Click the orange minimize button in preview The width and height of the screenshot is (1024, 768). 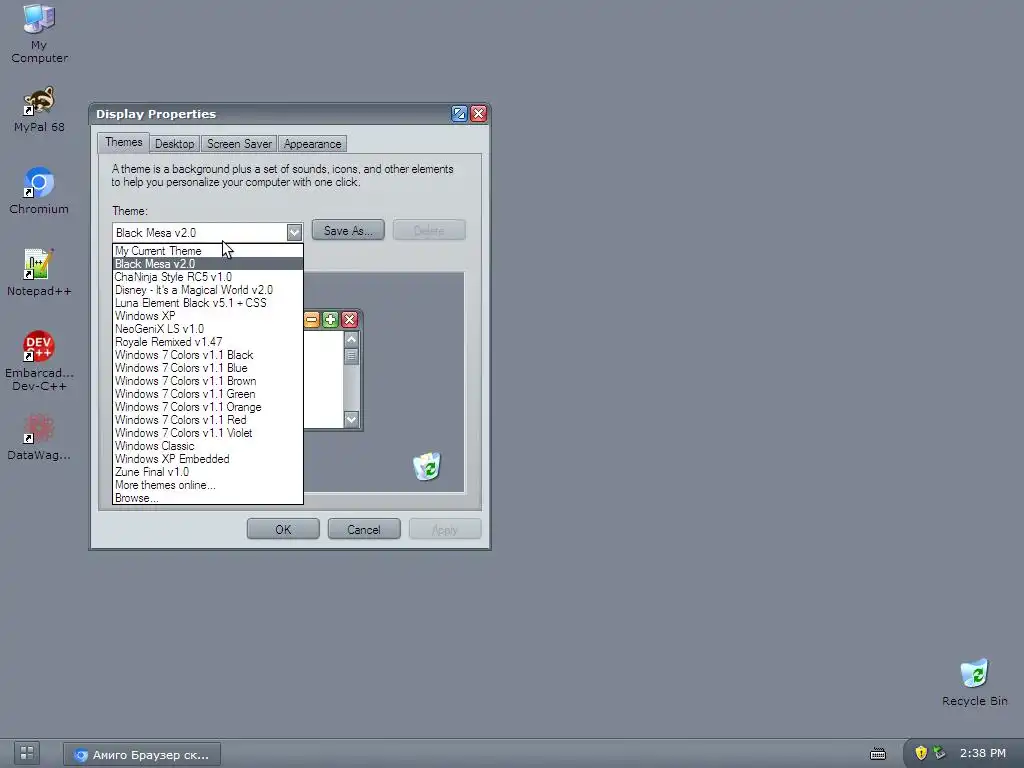click(x=312, y=319)
